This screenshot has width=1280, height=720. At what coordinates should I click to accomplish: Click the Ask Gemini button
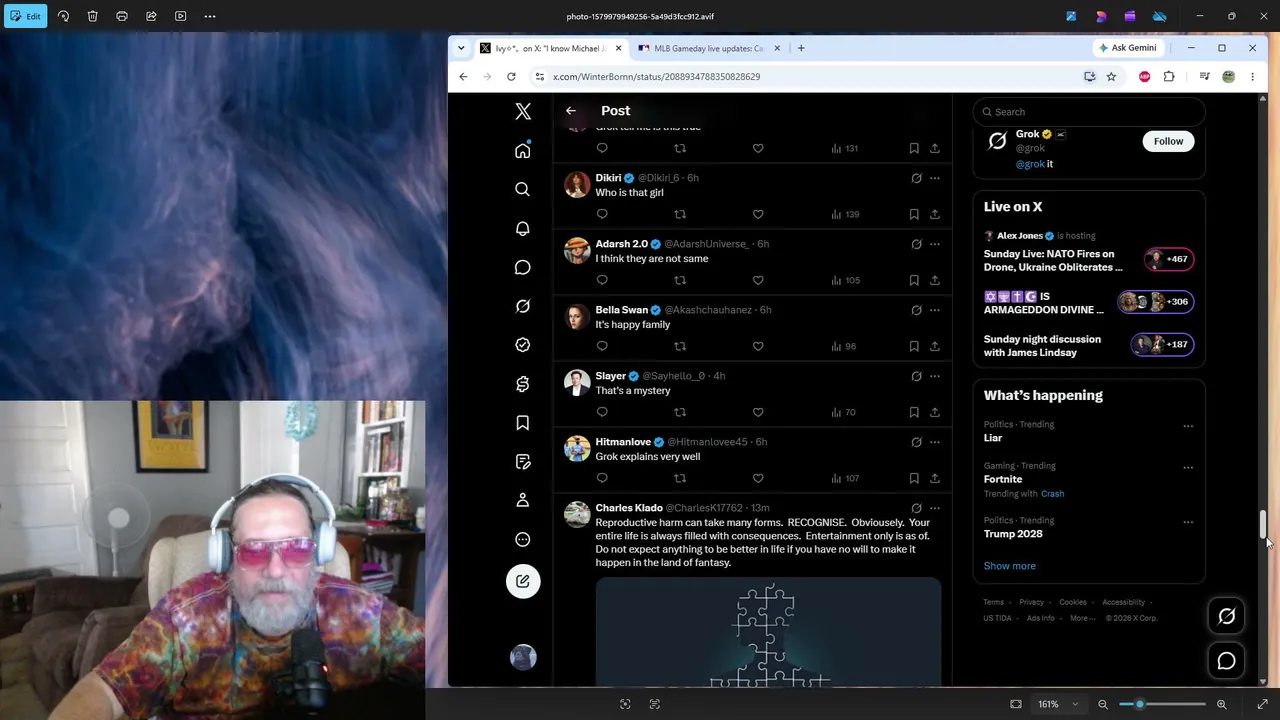click(1127, 48)
